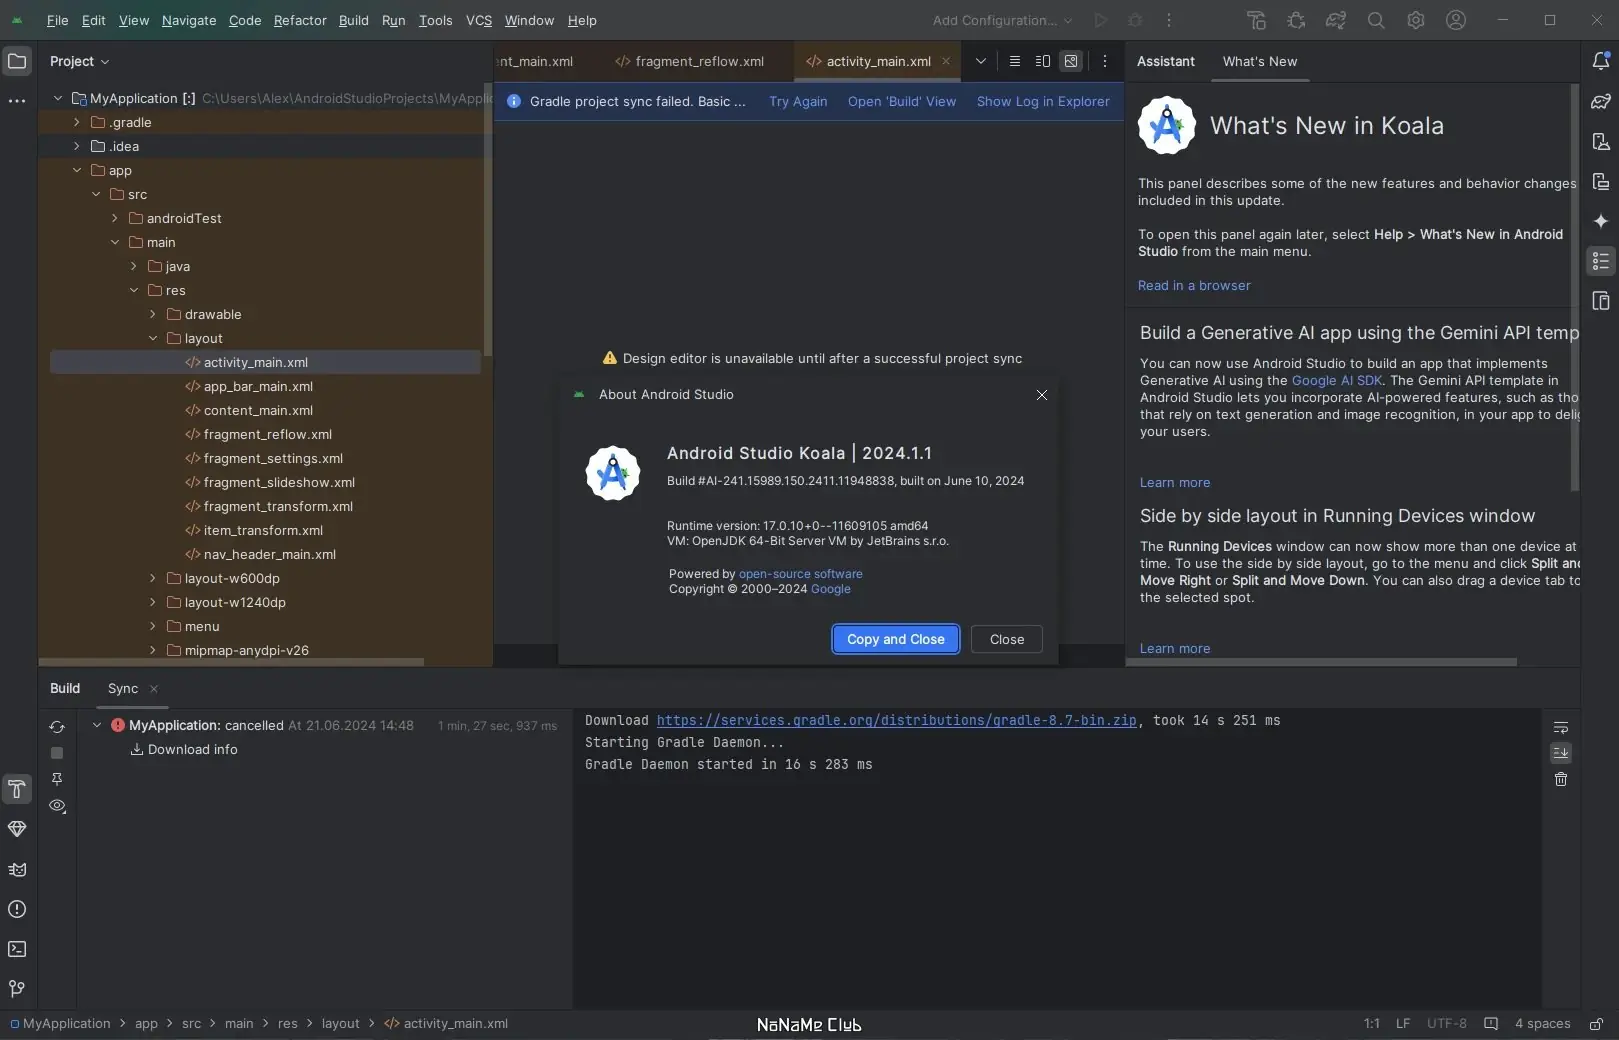This screenshot has height=1040, width=1619.
Task: Open Build view options eye icon
Action: coord(57,805)
